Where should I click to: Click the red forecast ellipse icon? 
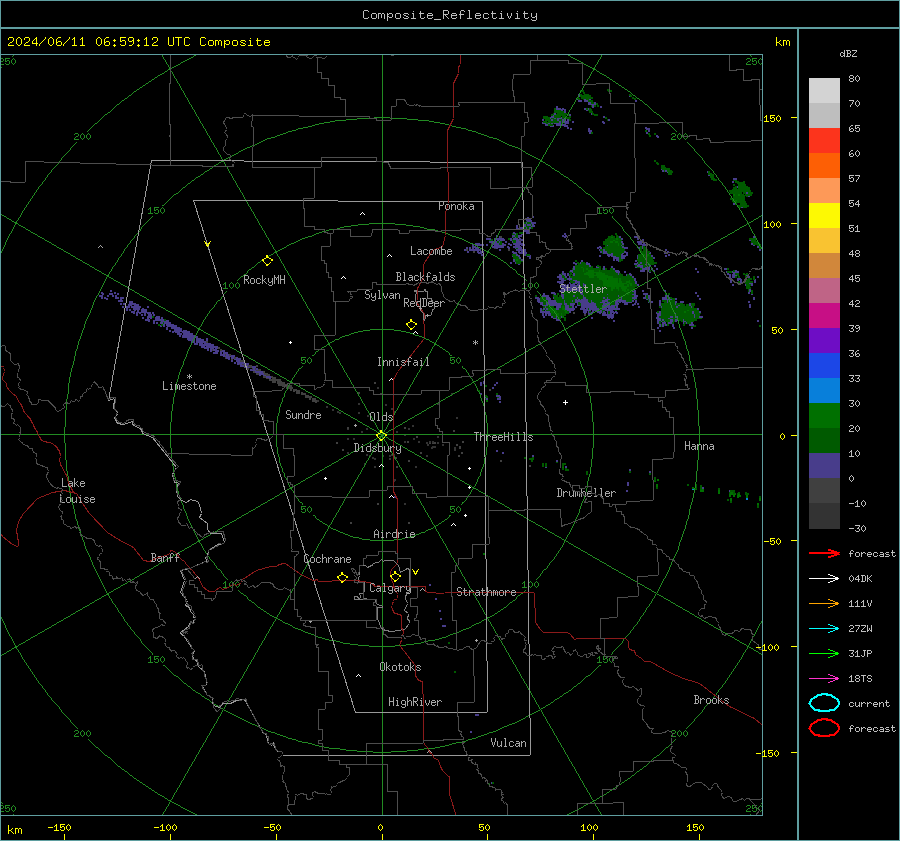pyautogui.click(x=824, y=728)
